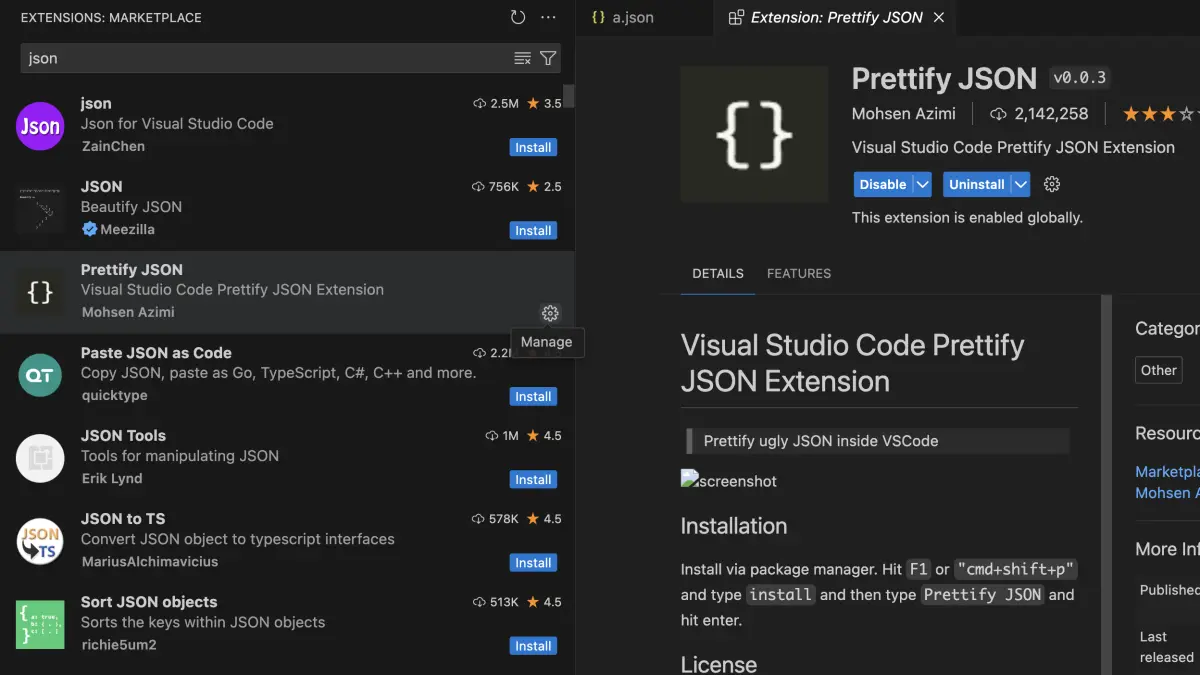Click the verified badge next to Meezilla
This screenshot has height=675, width=1200.
89,229
